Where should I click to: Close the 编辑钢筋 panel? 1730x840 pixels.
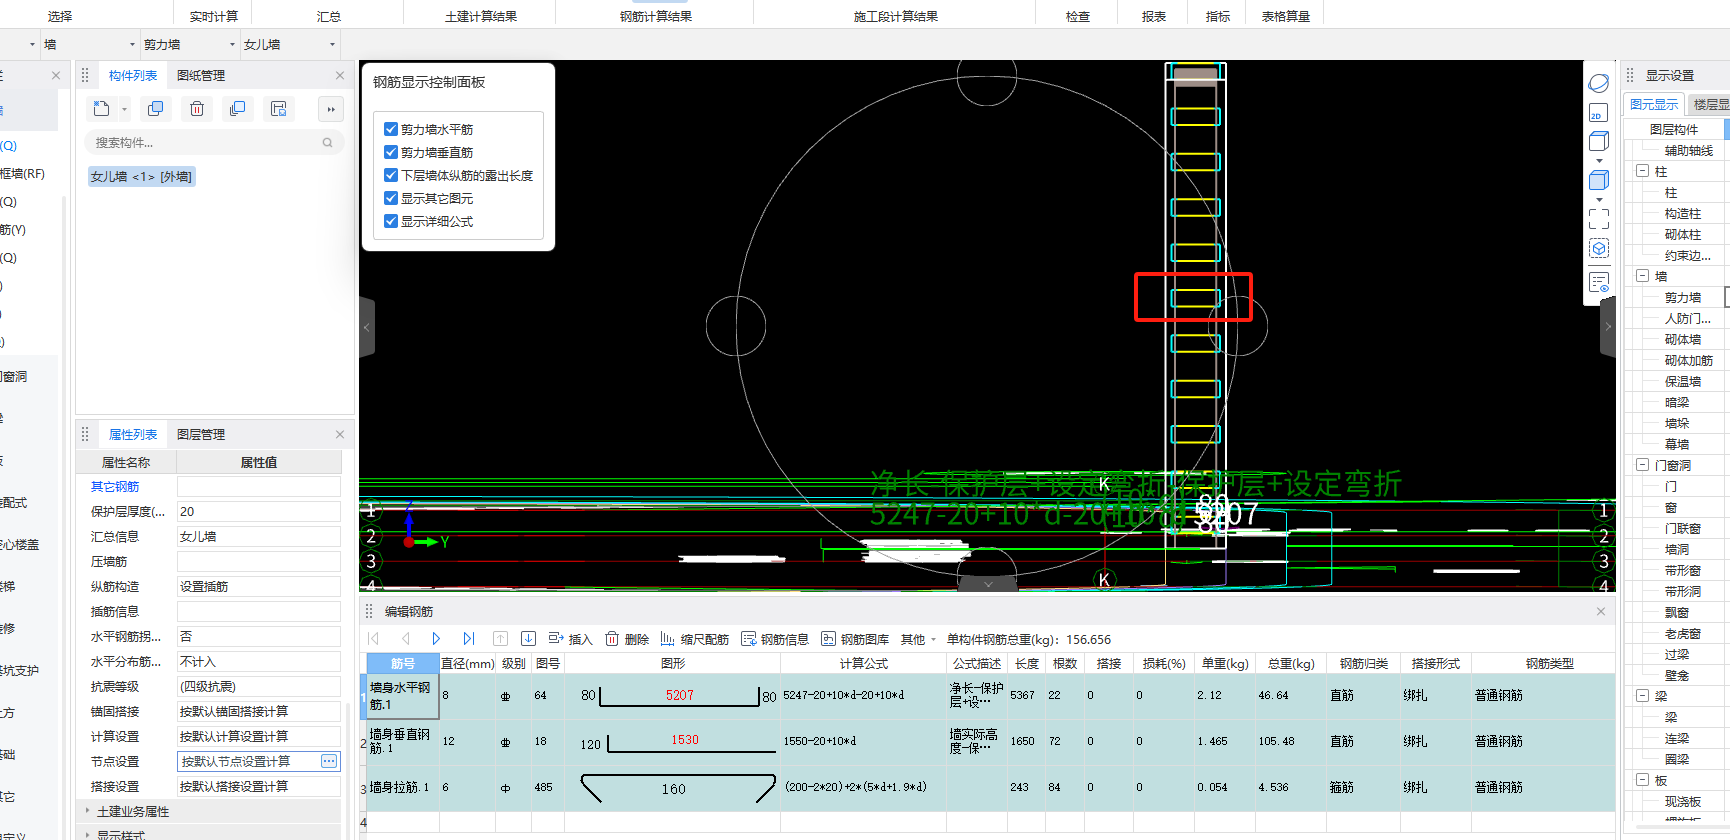(1601, 611)
